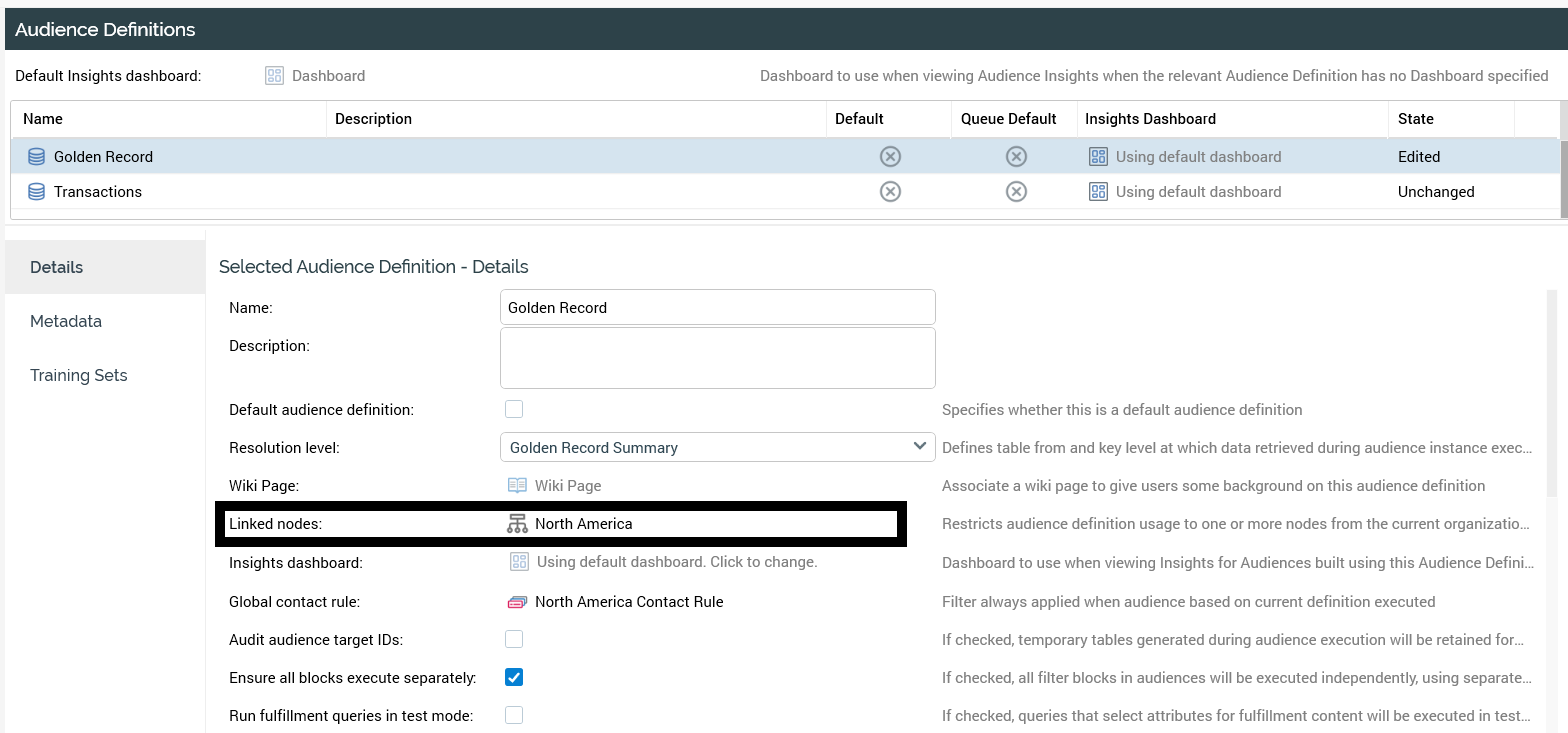Click the North America linked nodes icon
Viewport: 1568px width, 733px height.
(x=517, y=524)
